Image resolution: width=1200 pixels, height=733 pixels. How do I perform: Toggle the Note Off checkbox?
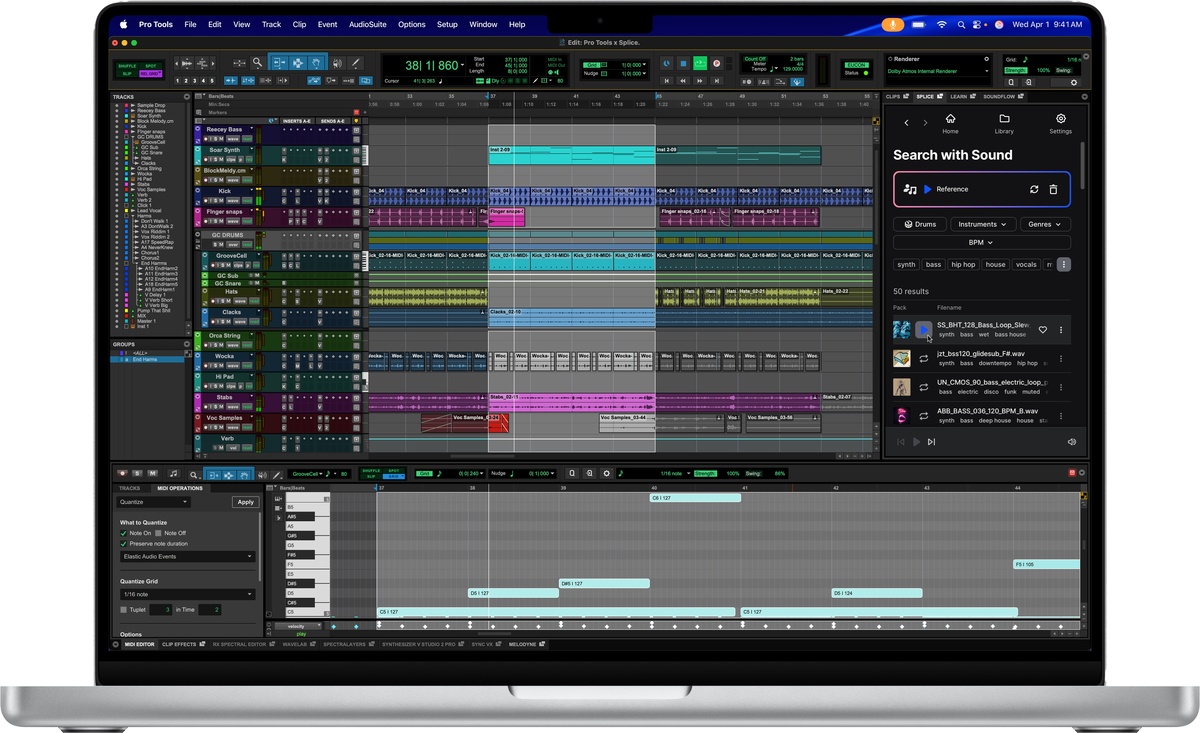coord(158,534)
